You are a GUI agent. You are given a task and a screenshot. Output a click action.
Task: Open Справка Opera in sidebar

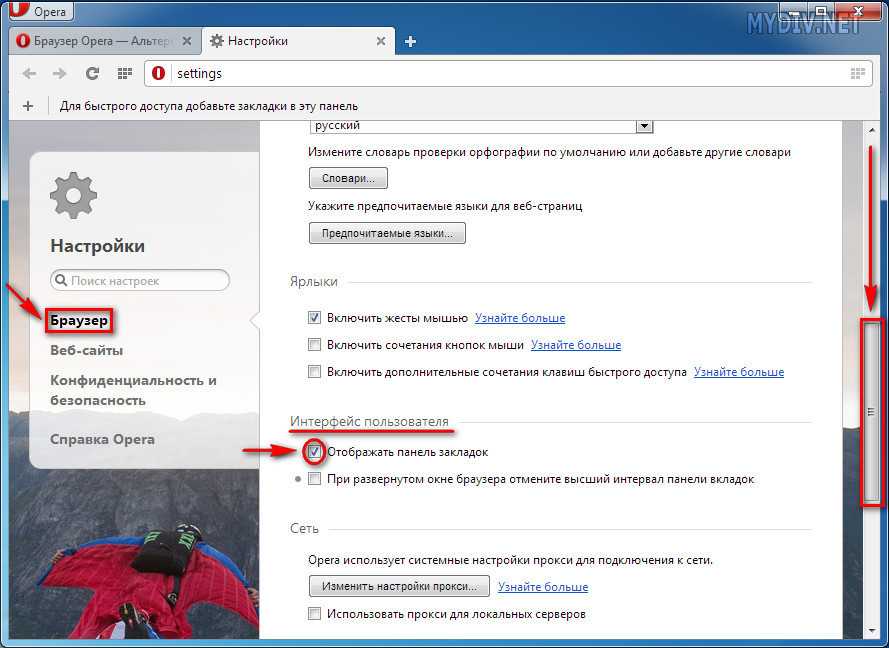(103, 439)
